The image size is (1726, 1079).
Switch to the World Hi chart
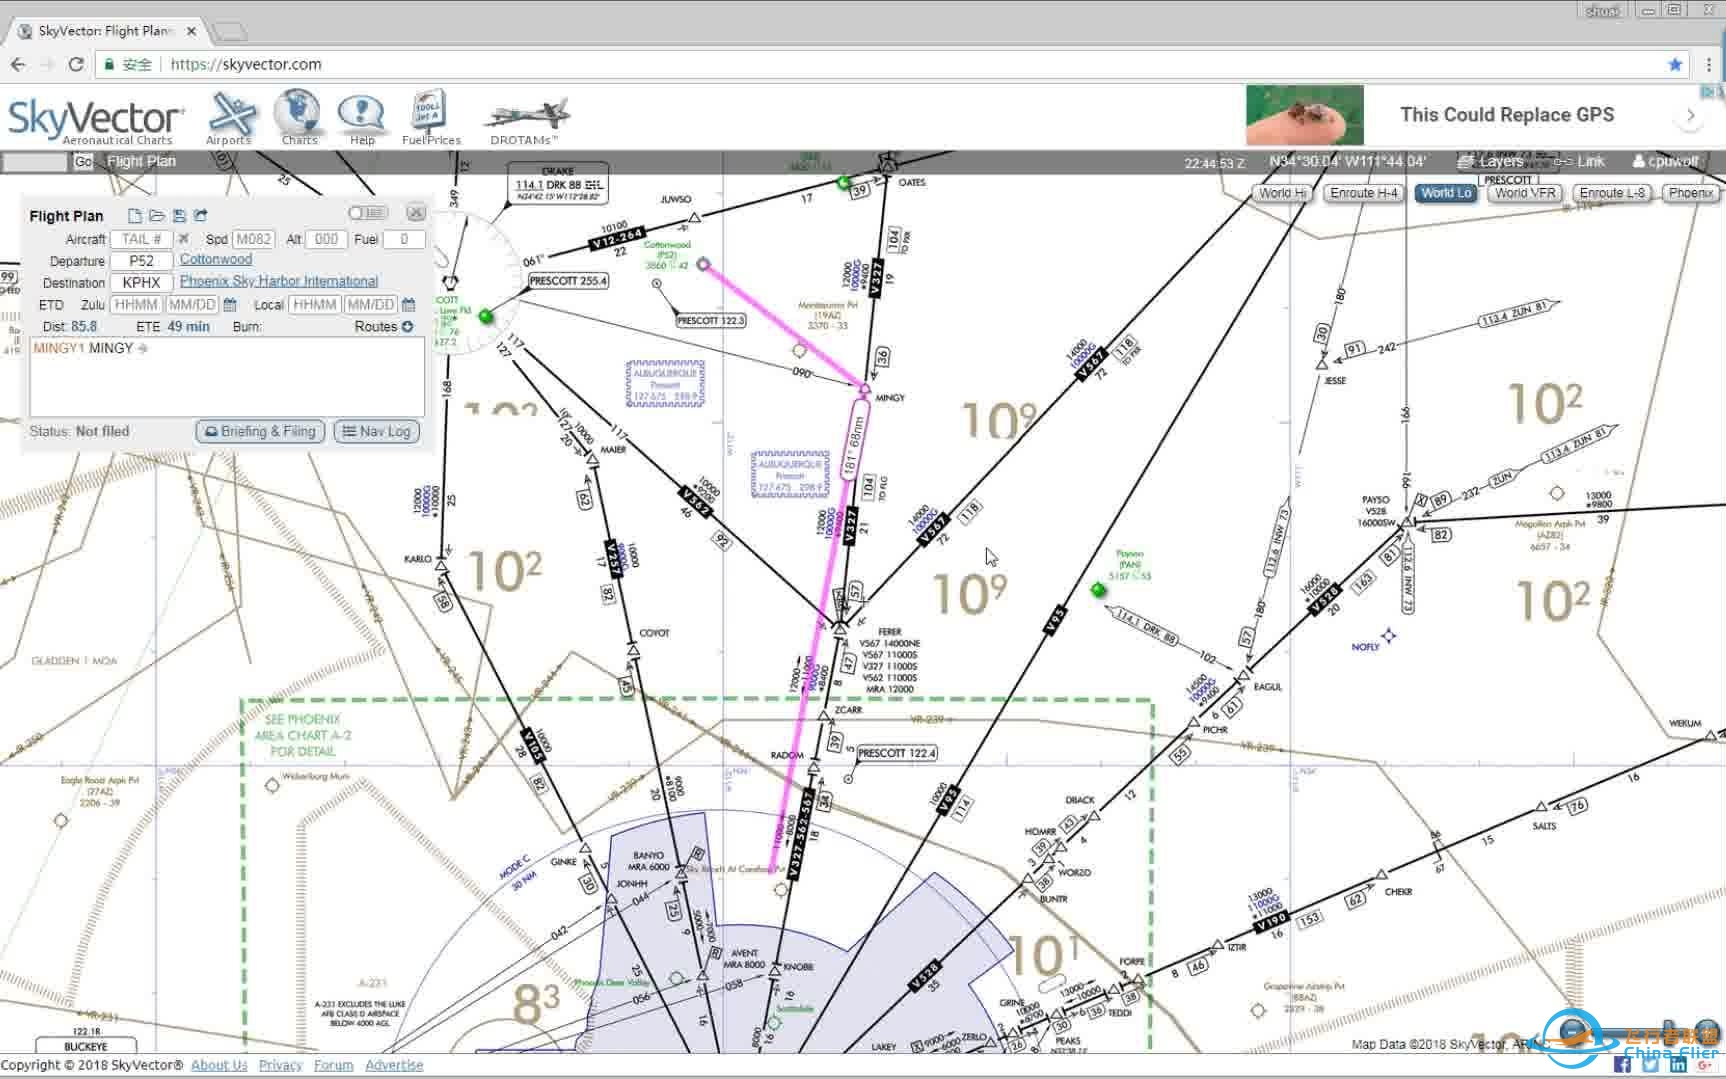tap(1281, 193)
